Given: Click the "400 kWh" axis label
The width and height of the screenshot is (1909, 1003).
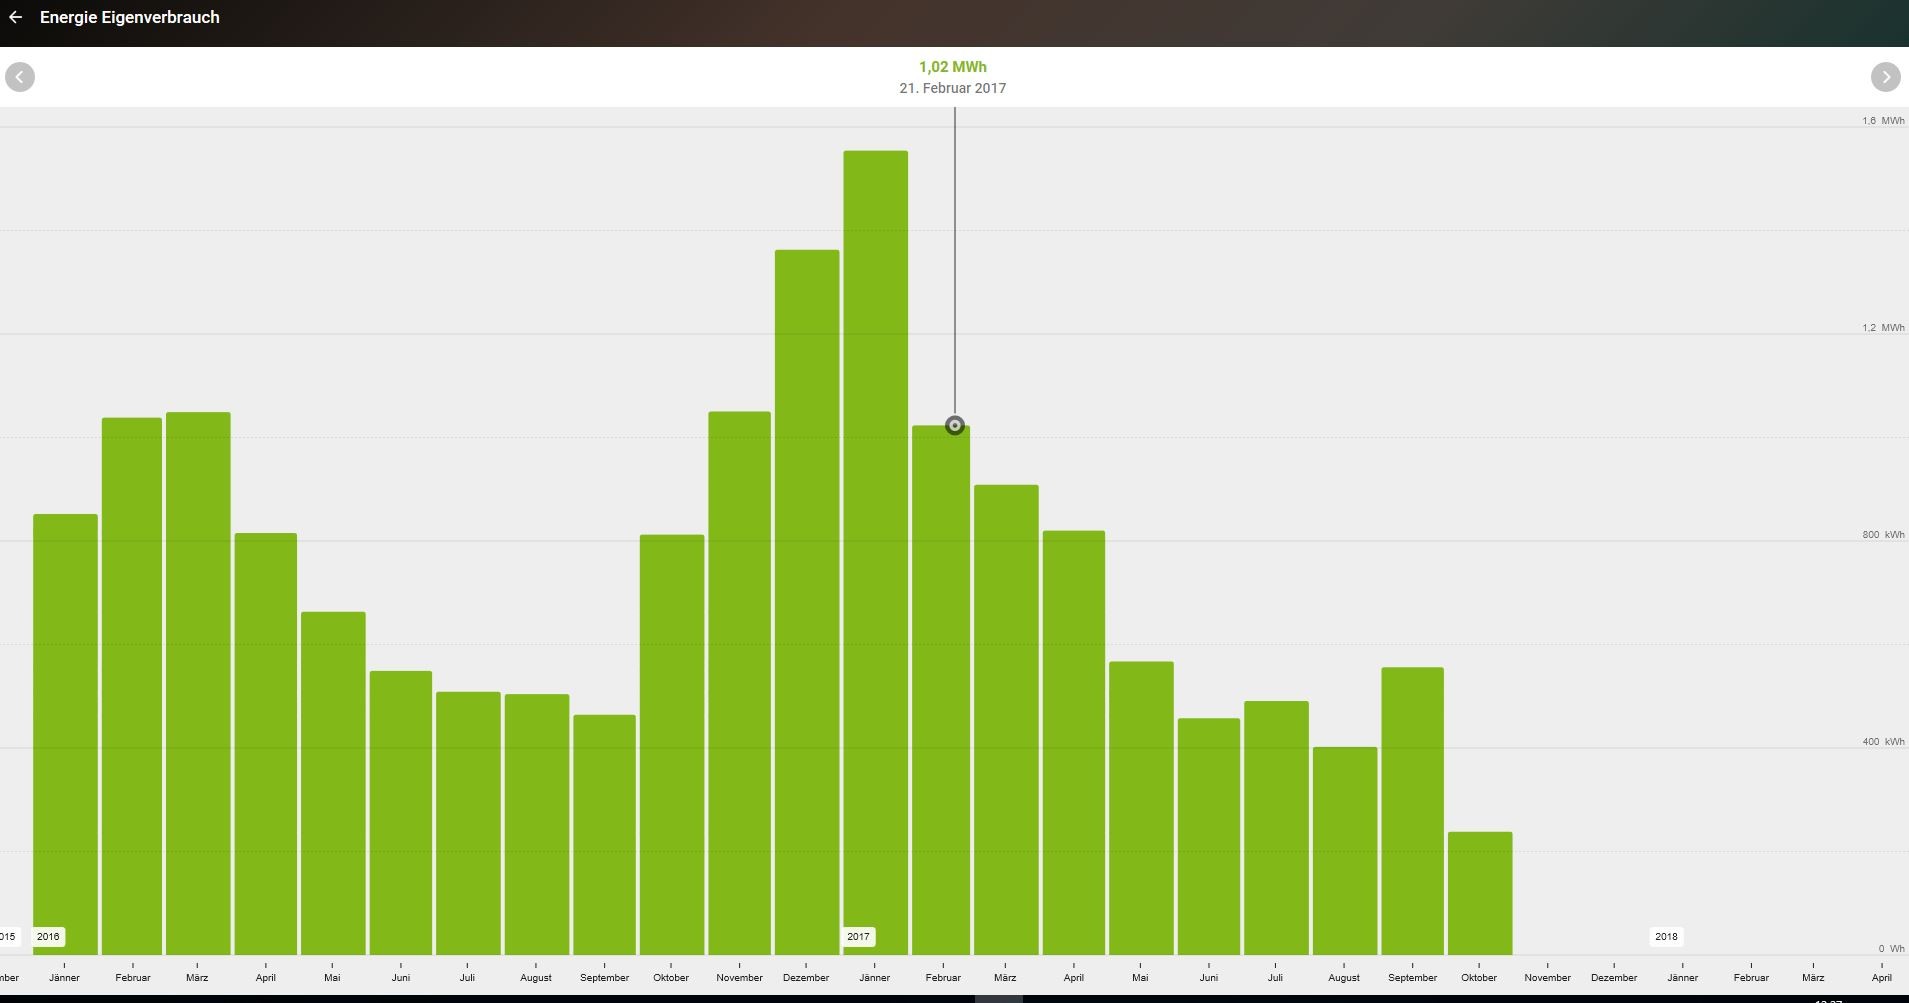Looking at the screenshot, I should pyautogui.click(x=1883, y=742).
